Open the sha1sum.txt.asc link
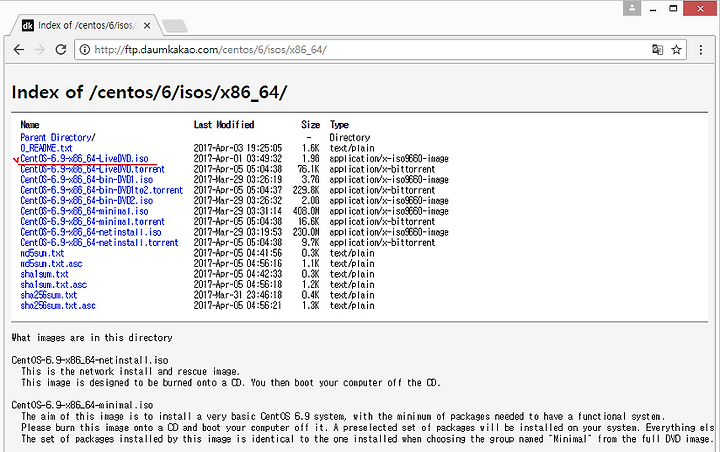Image resolution: width=720 pixels, height=452 pixels. pyautogui.click(x=54, y=285)
